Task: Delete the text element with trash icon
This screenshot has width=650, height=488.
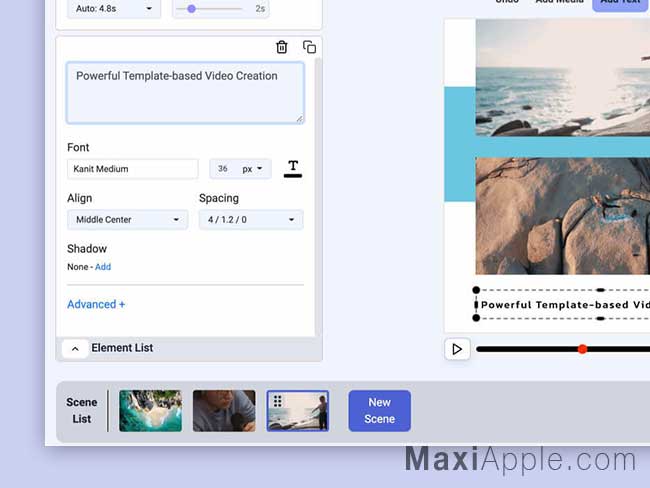Action: point(281,47)
